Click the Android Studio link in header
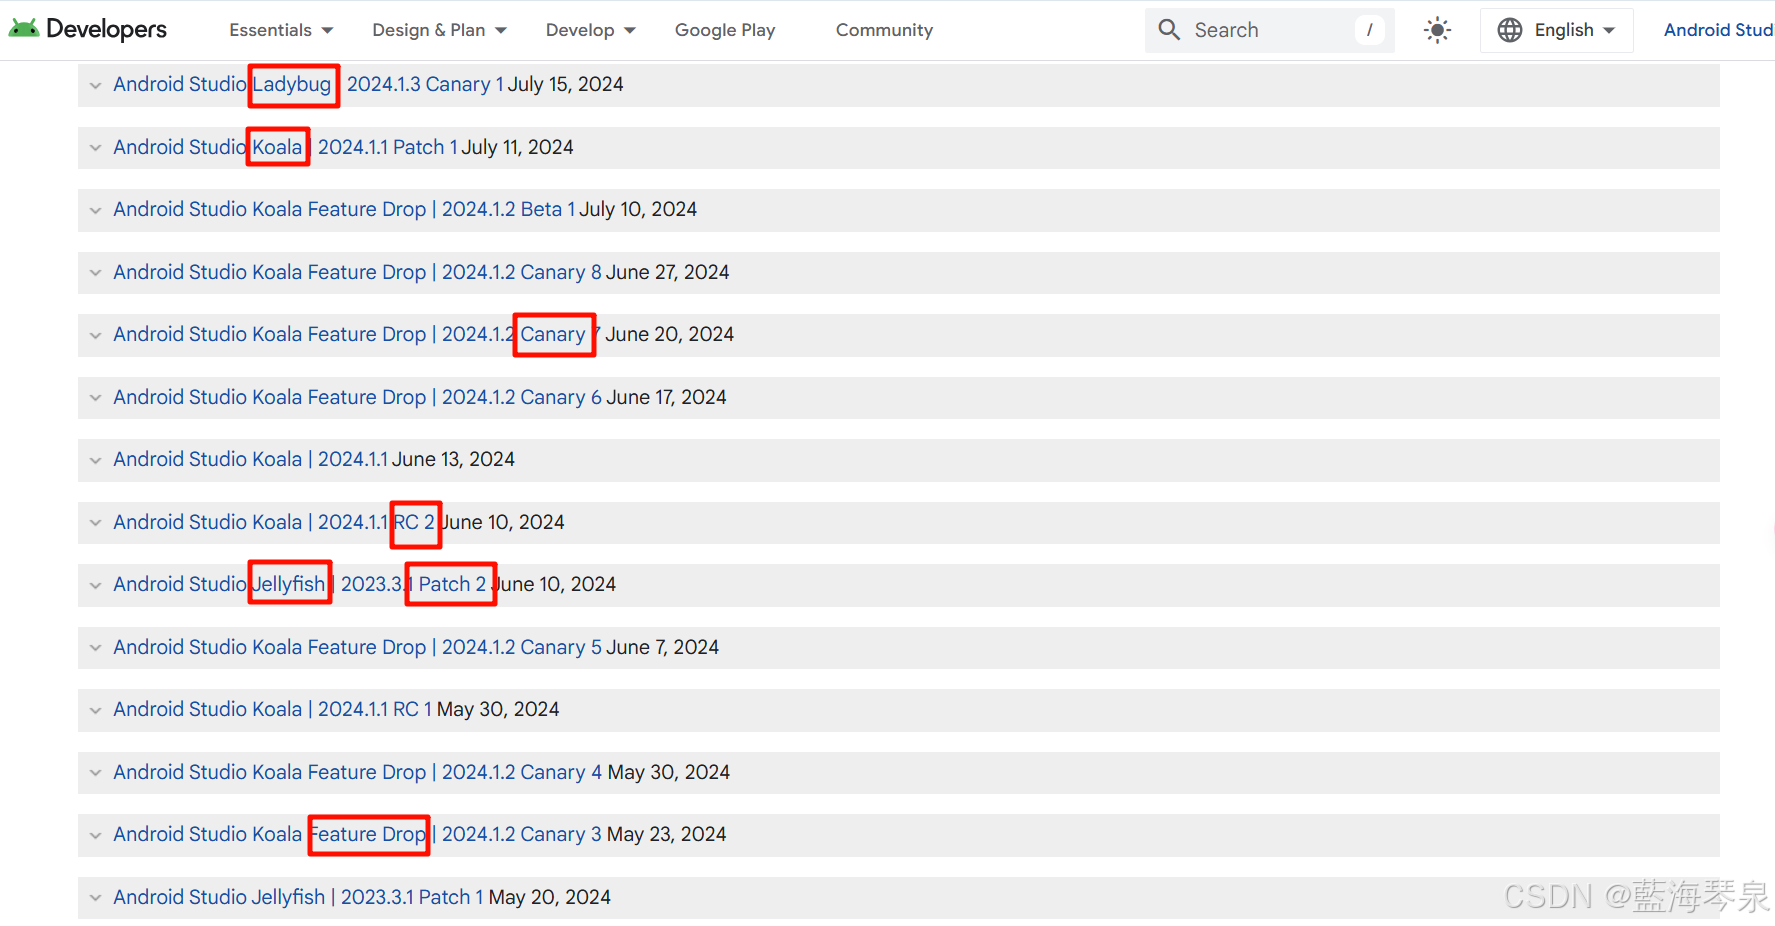Viewport: 1775px width, 926px height. (1718, 30)
